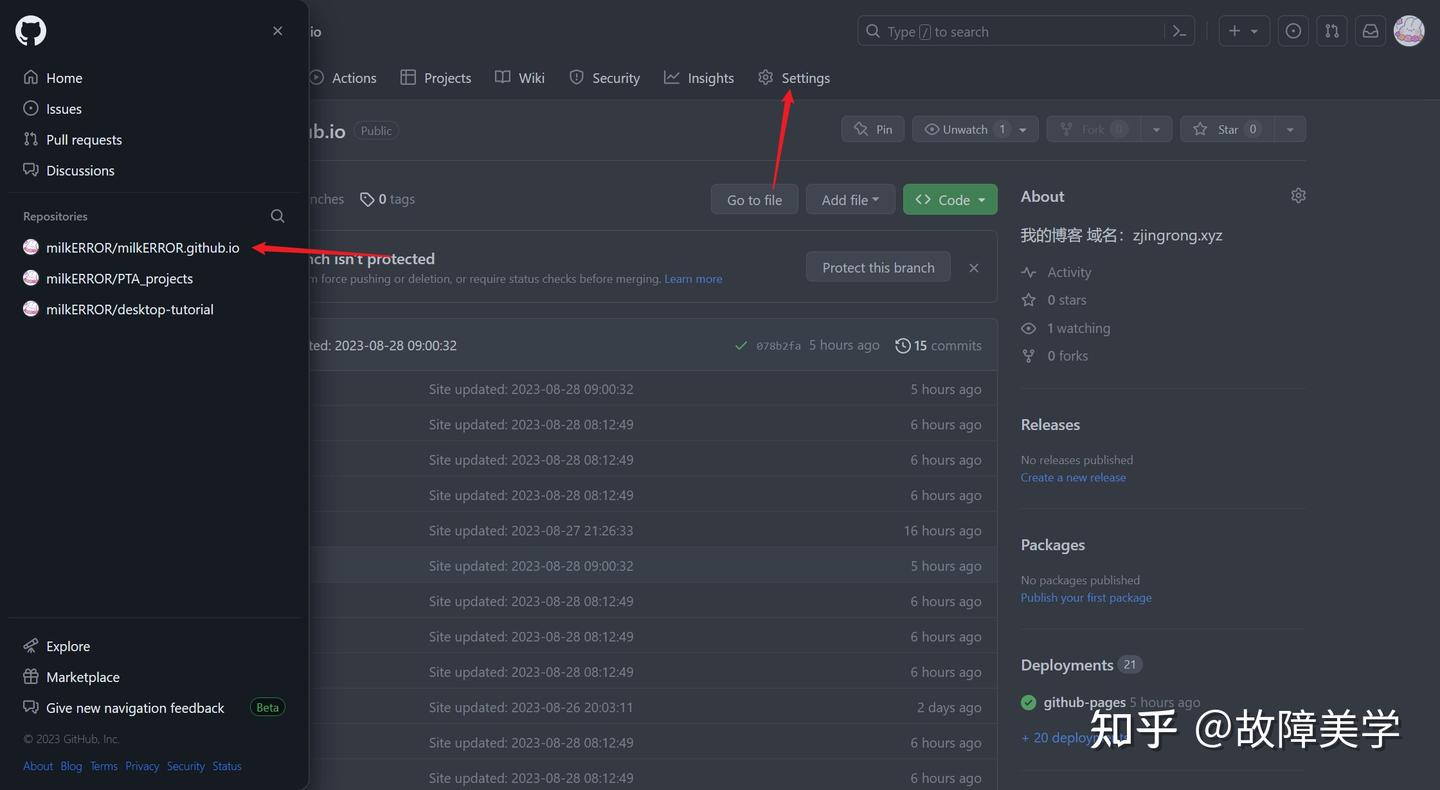1440x790 pixels.
Task: Click the command palette terminal icon
Action: pos(1179,30)
